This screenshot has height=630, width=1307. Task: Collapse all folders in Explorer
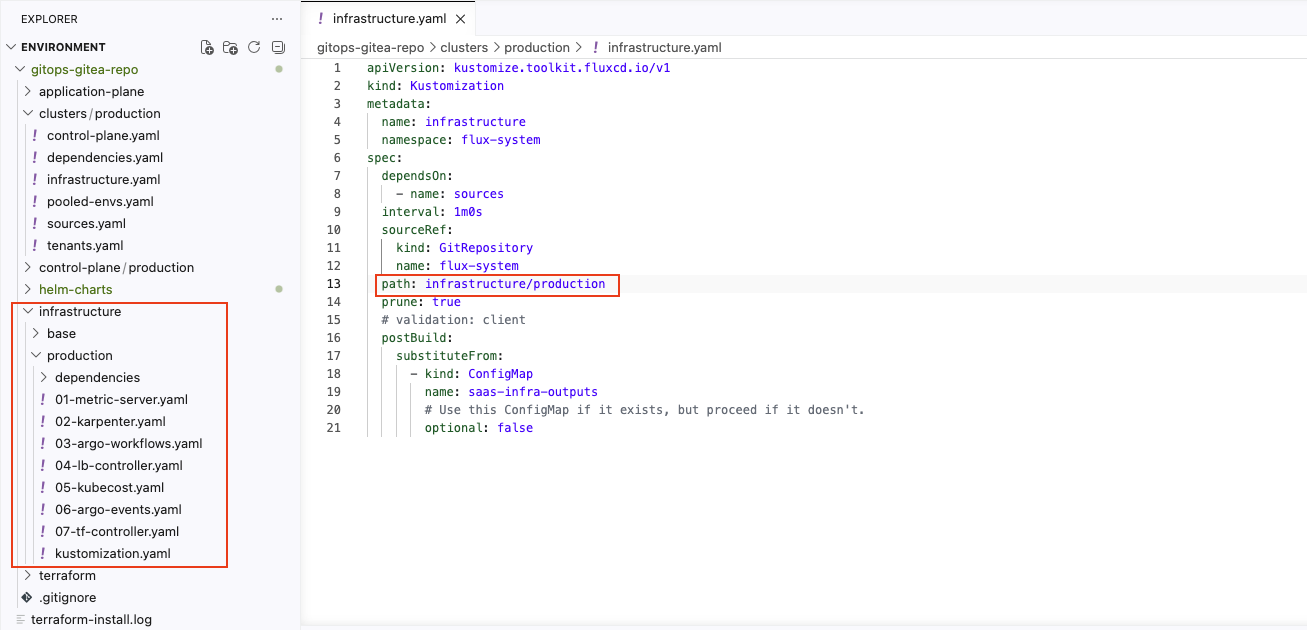278,47
